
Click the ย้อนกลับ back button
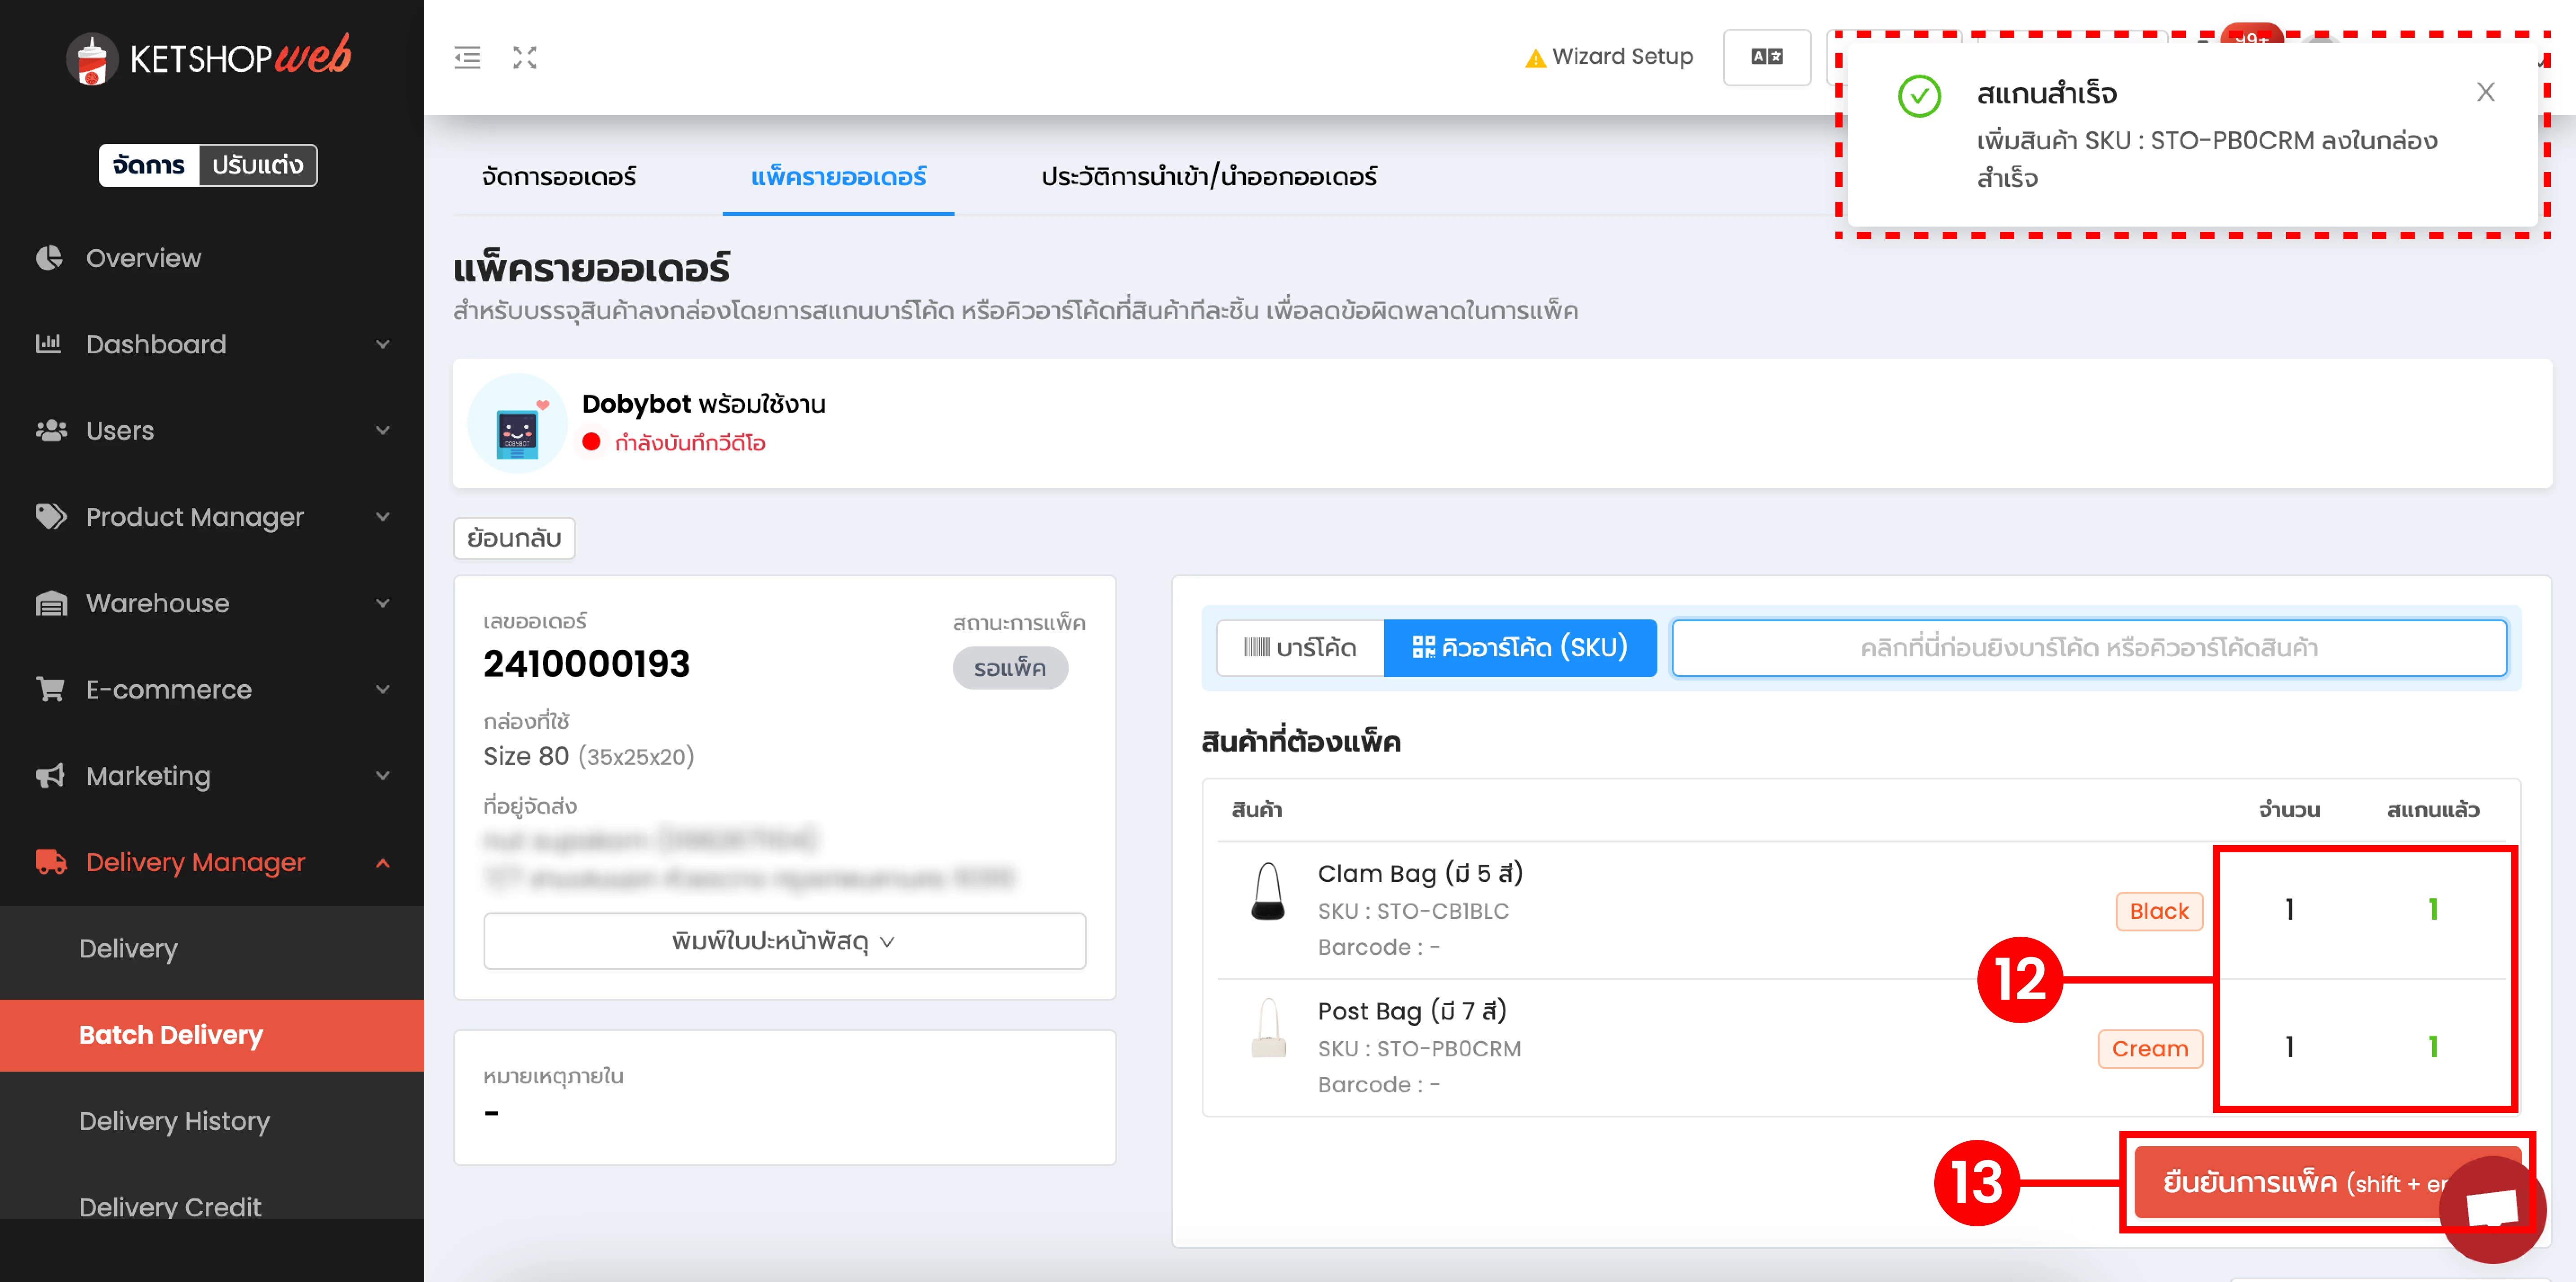click(514, 538)
